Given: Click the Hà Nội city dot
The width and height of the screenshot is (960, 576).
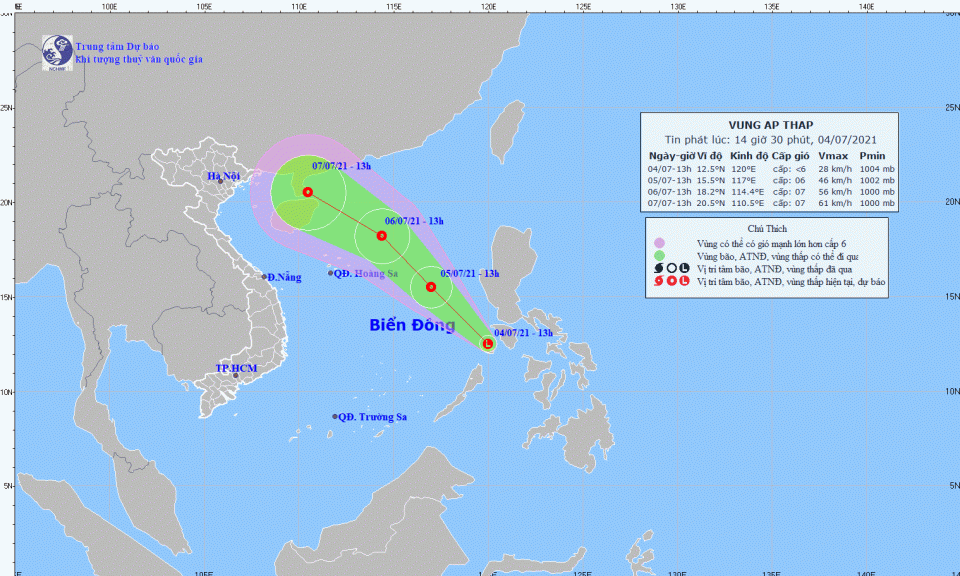Looking at the screenshot, I should tap(220, 181).
